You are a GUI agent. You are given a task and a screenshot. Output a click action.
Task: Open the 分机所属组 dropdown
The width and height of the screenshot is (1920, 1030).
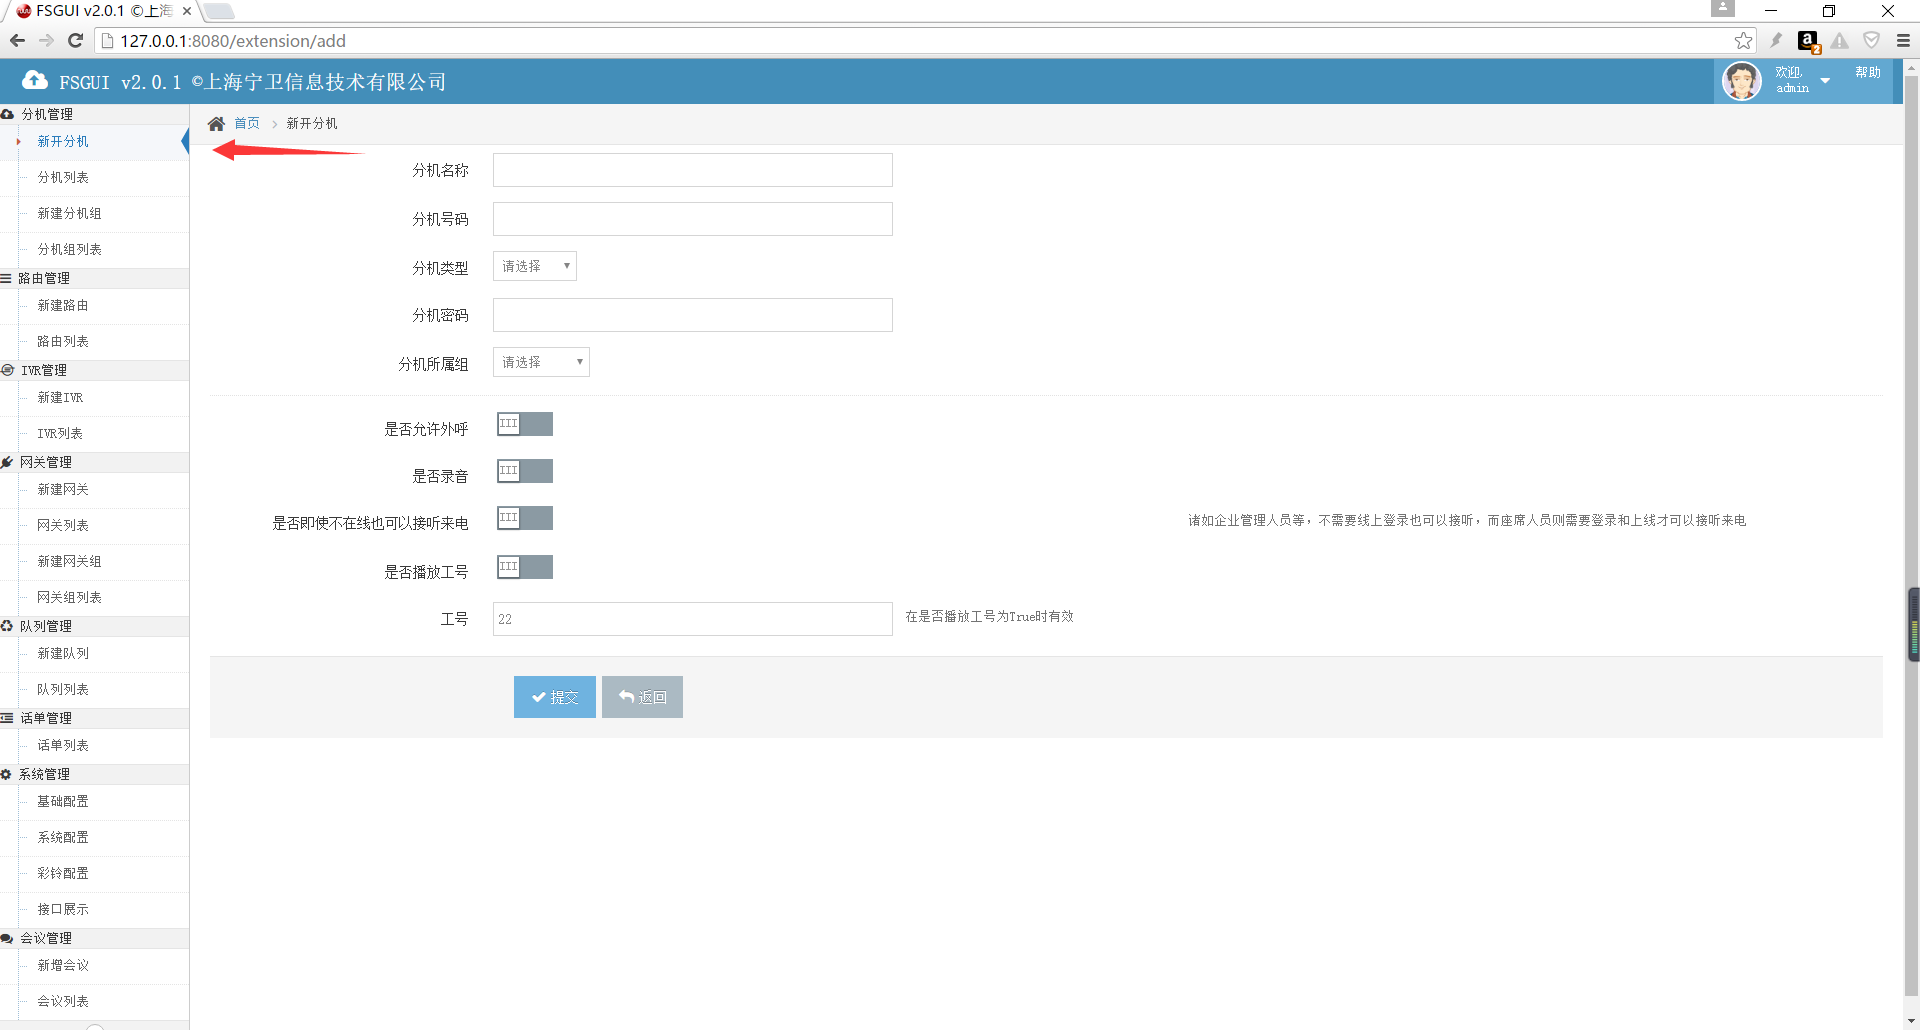(541, 362)
